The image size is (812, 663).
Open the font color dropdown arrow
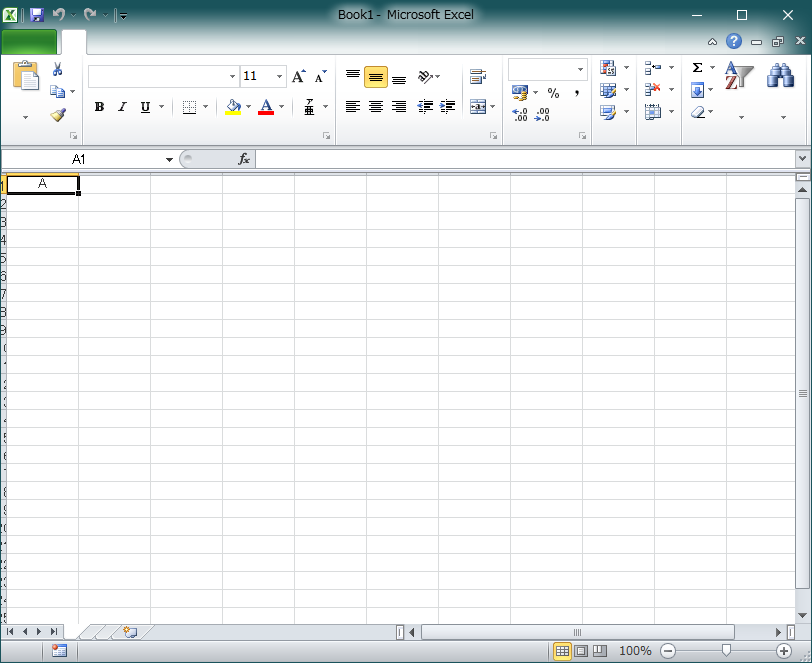tap(282, 107)
